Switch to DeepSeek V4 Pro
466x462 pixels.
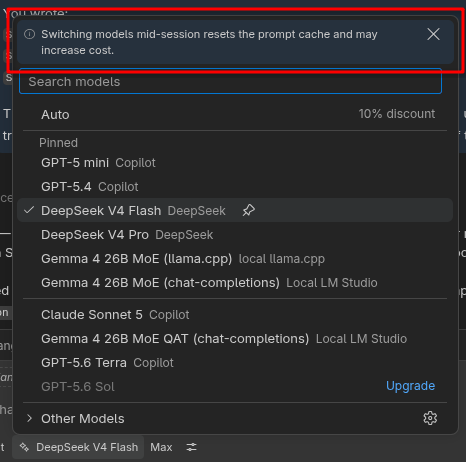(x=235, y=235)
